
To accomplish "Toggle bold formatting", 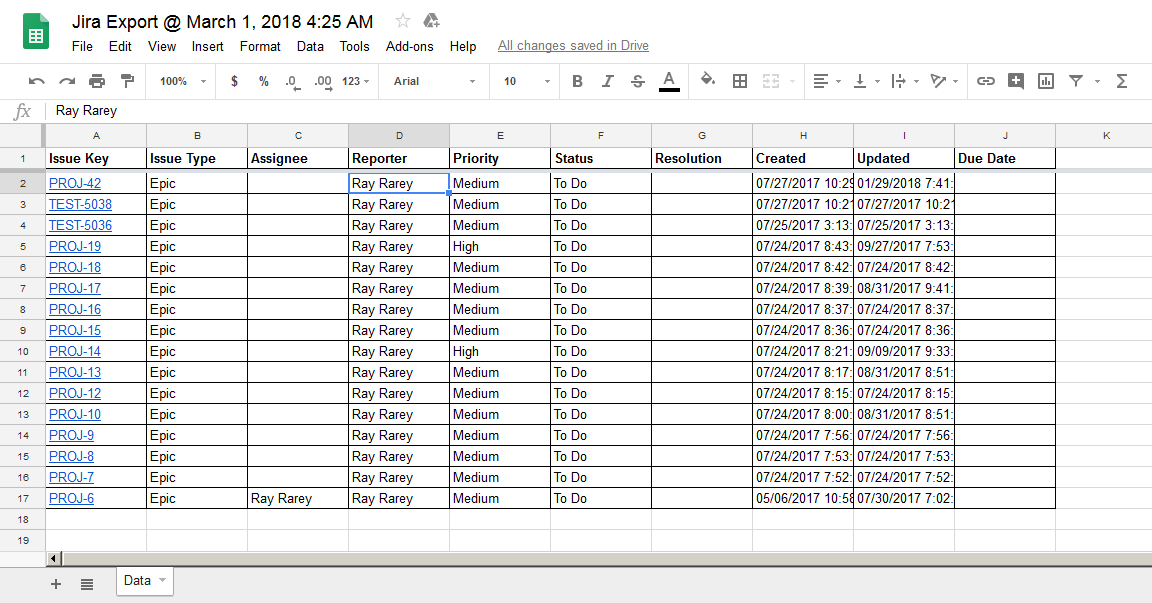I will (x=577, y=81).
